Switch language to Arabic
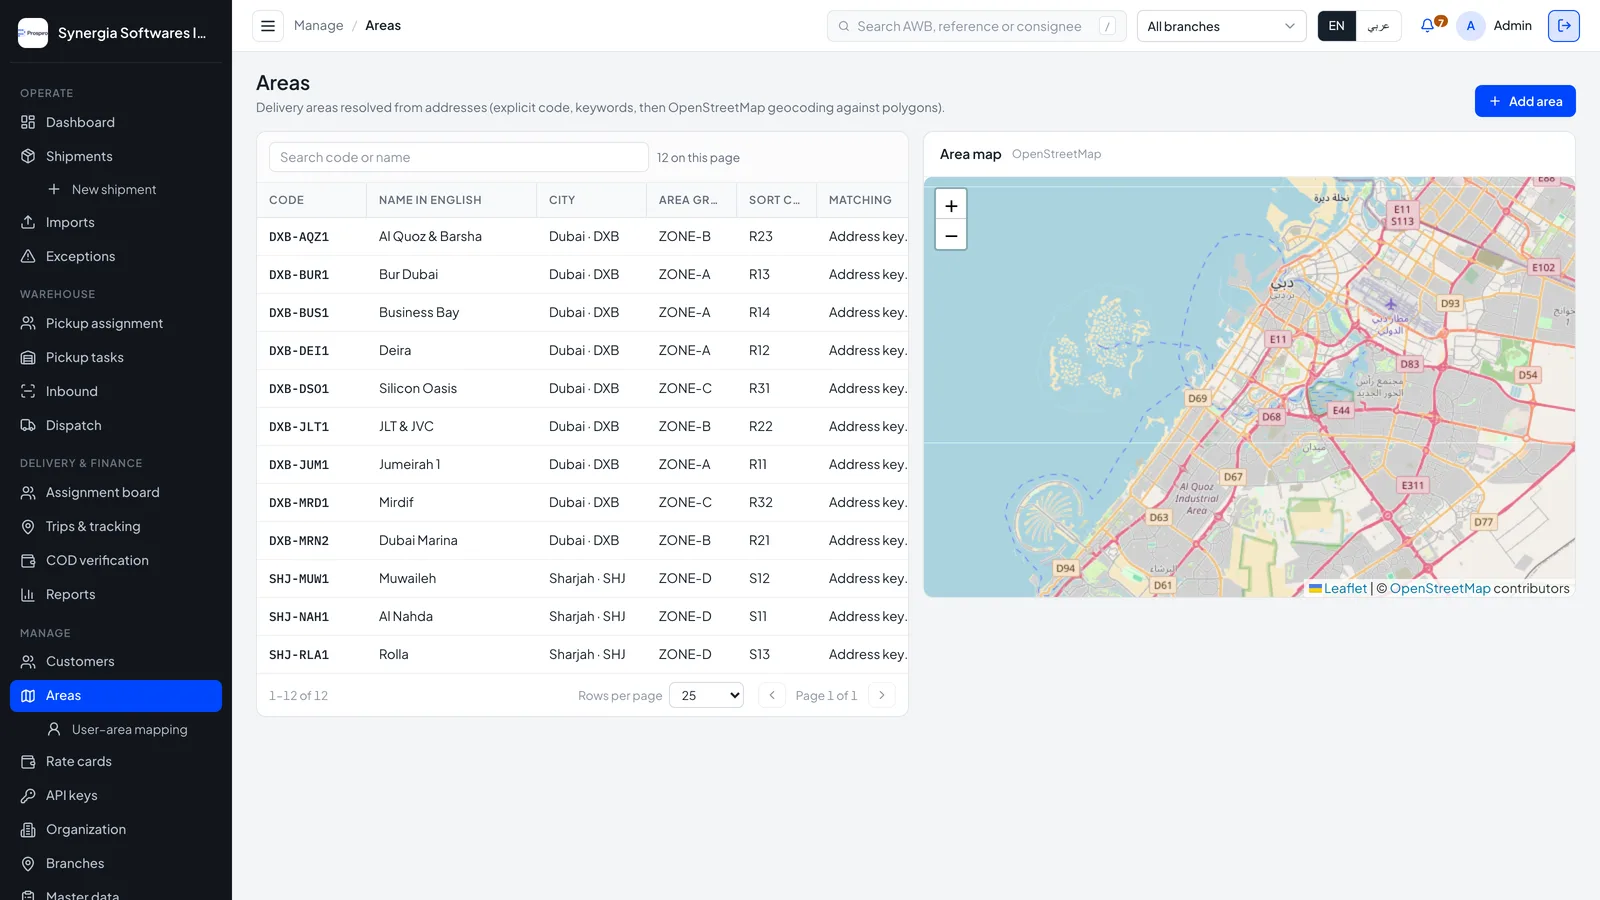Screen dimensions: 1600x900 pos(1379,26)
